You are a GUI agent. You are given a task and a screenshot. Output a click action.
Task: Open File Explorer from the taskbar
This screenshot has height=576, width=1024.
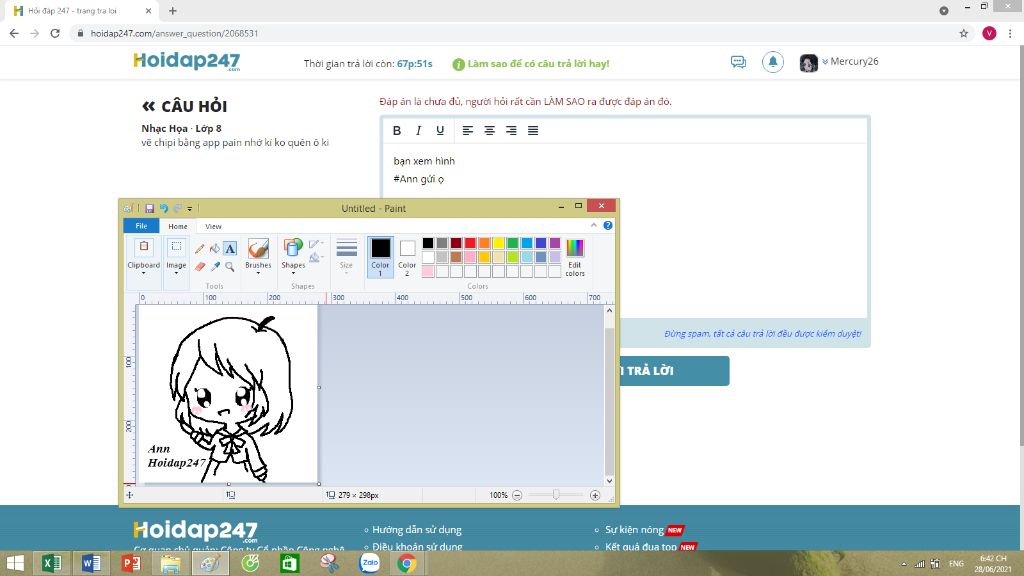pos(170,563)
